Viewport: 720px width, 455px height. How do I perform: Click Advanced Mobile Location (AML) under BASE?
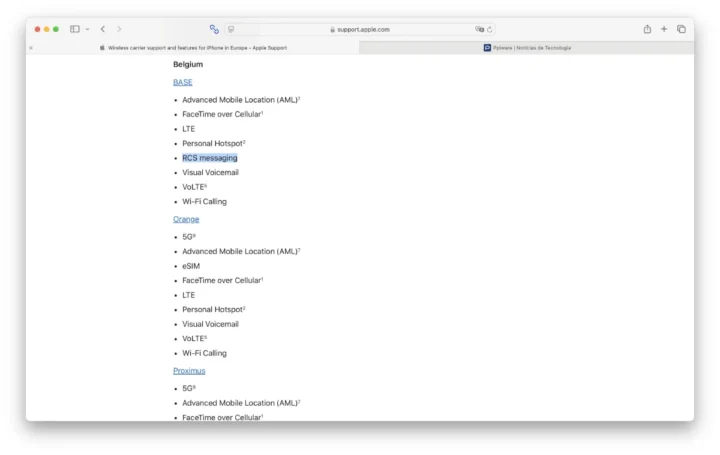coord(241,100)
